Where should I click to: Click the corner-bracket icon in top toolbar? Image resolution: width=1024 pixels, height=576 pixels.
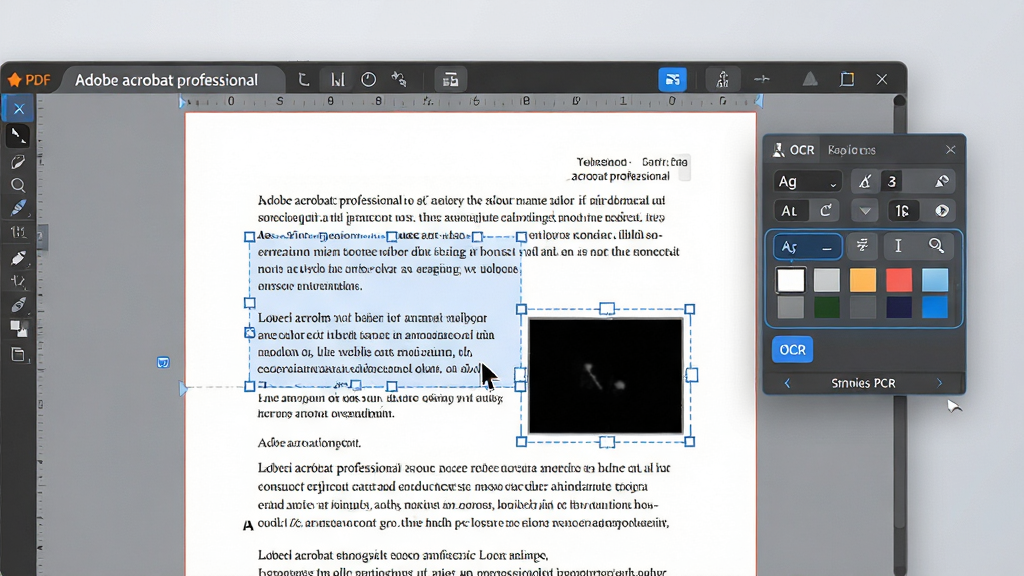(x=303, y=80)
